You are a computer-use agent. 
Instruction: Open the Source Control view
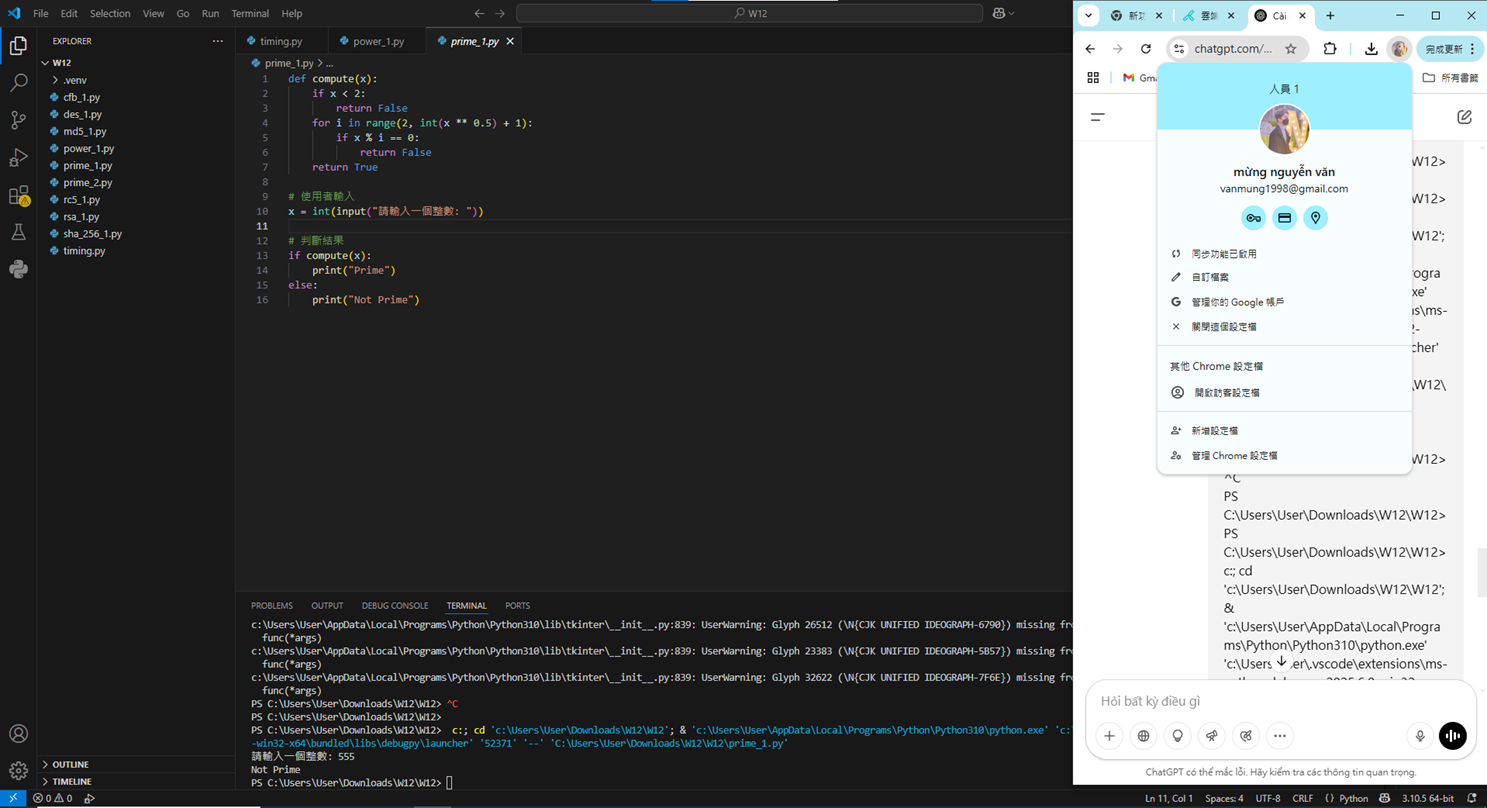pyautogui.click(x=18, y=120)
